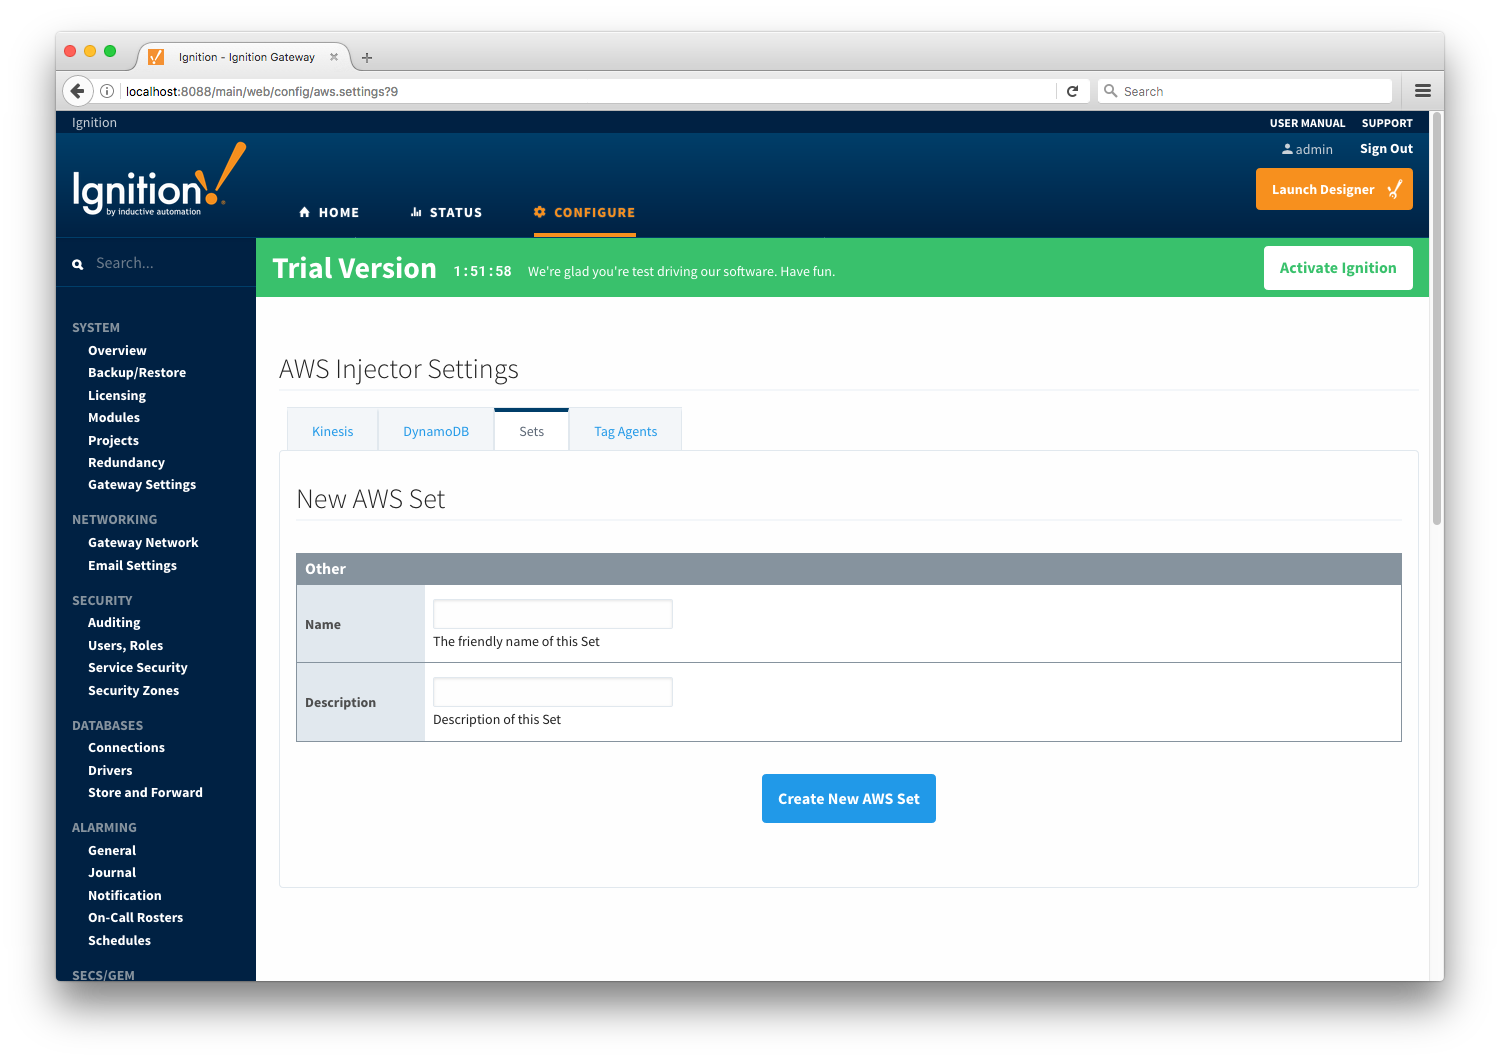Viewport: 1500px width, 1061px height.
Task: Close the Ignition Gateway browser tab
Action: point(334,57)
